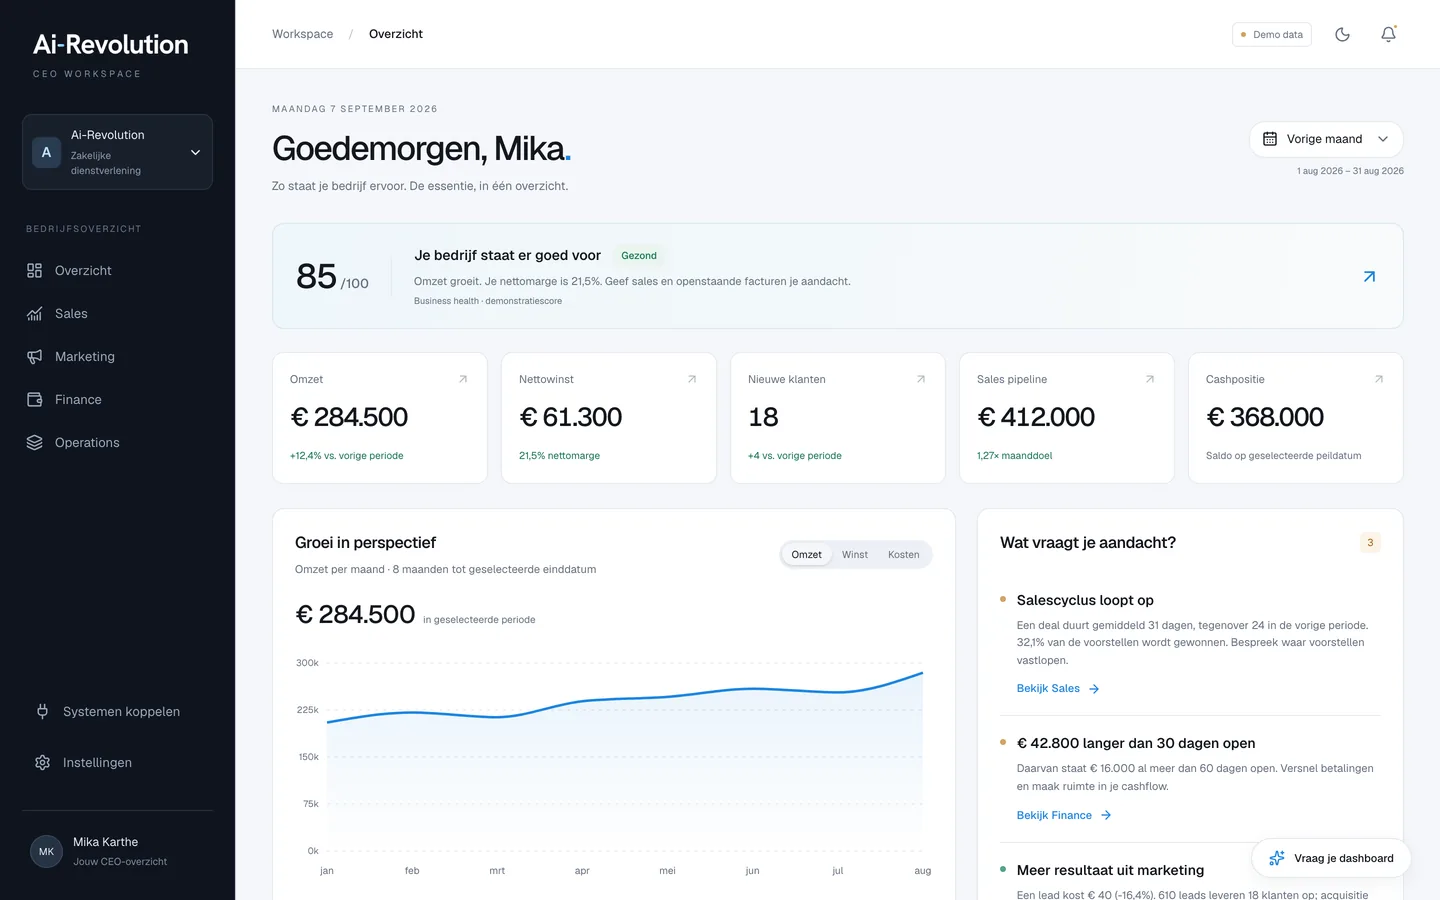
Task: Click the Vraag je dashboard button
Action: [x=1331, y=858]
